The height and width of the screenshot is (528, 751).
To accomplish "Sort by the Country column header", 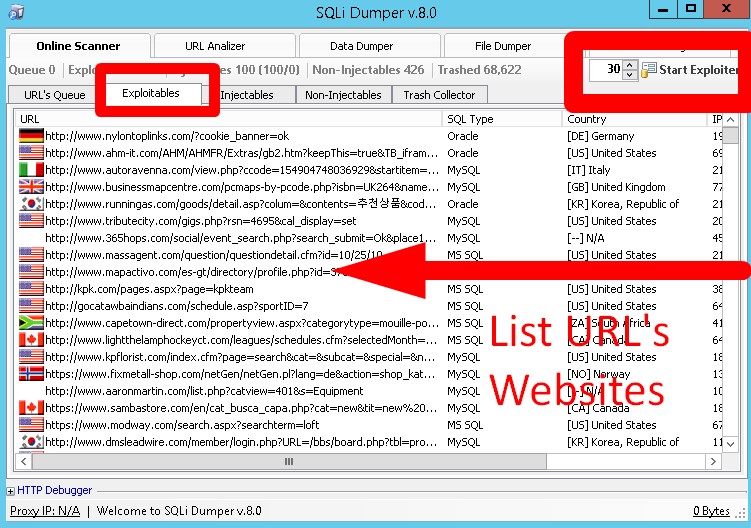I will (634, 119).
